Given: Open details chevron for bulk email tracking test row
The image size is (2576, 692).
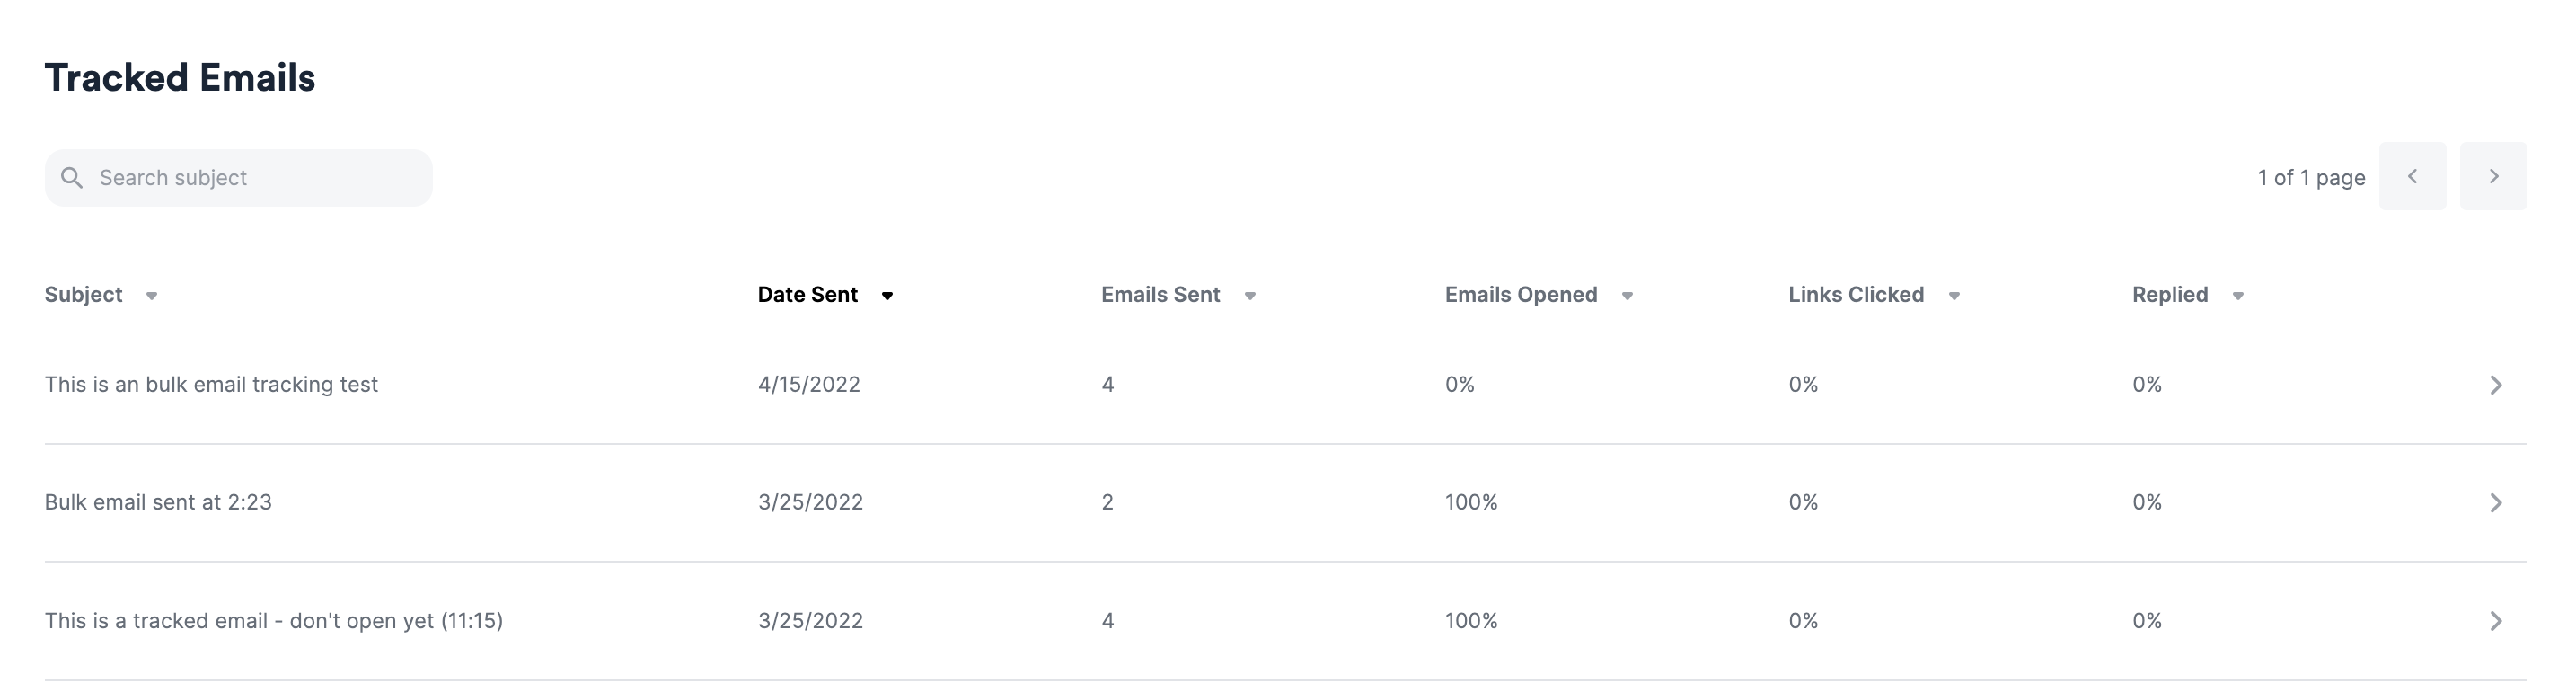Looking at the screenshot, I should (x=2497, y=384).
